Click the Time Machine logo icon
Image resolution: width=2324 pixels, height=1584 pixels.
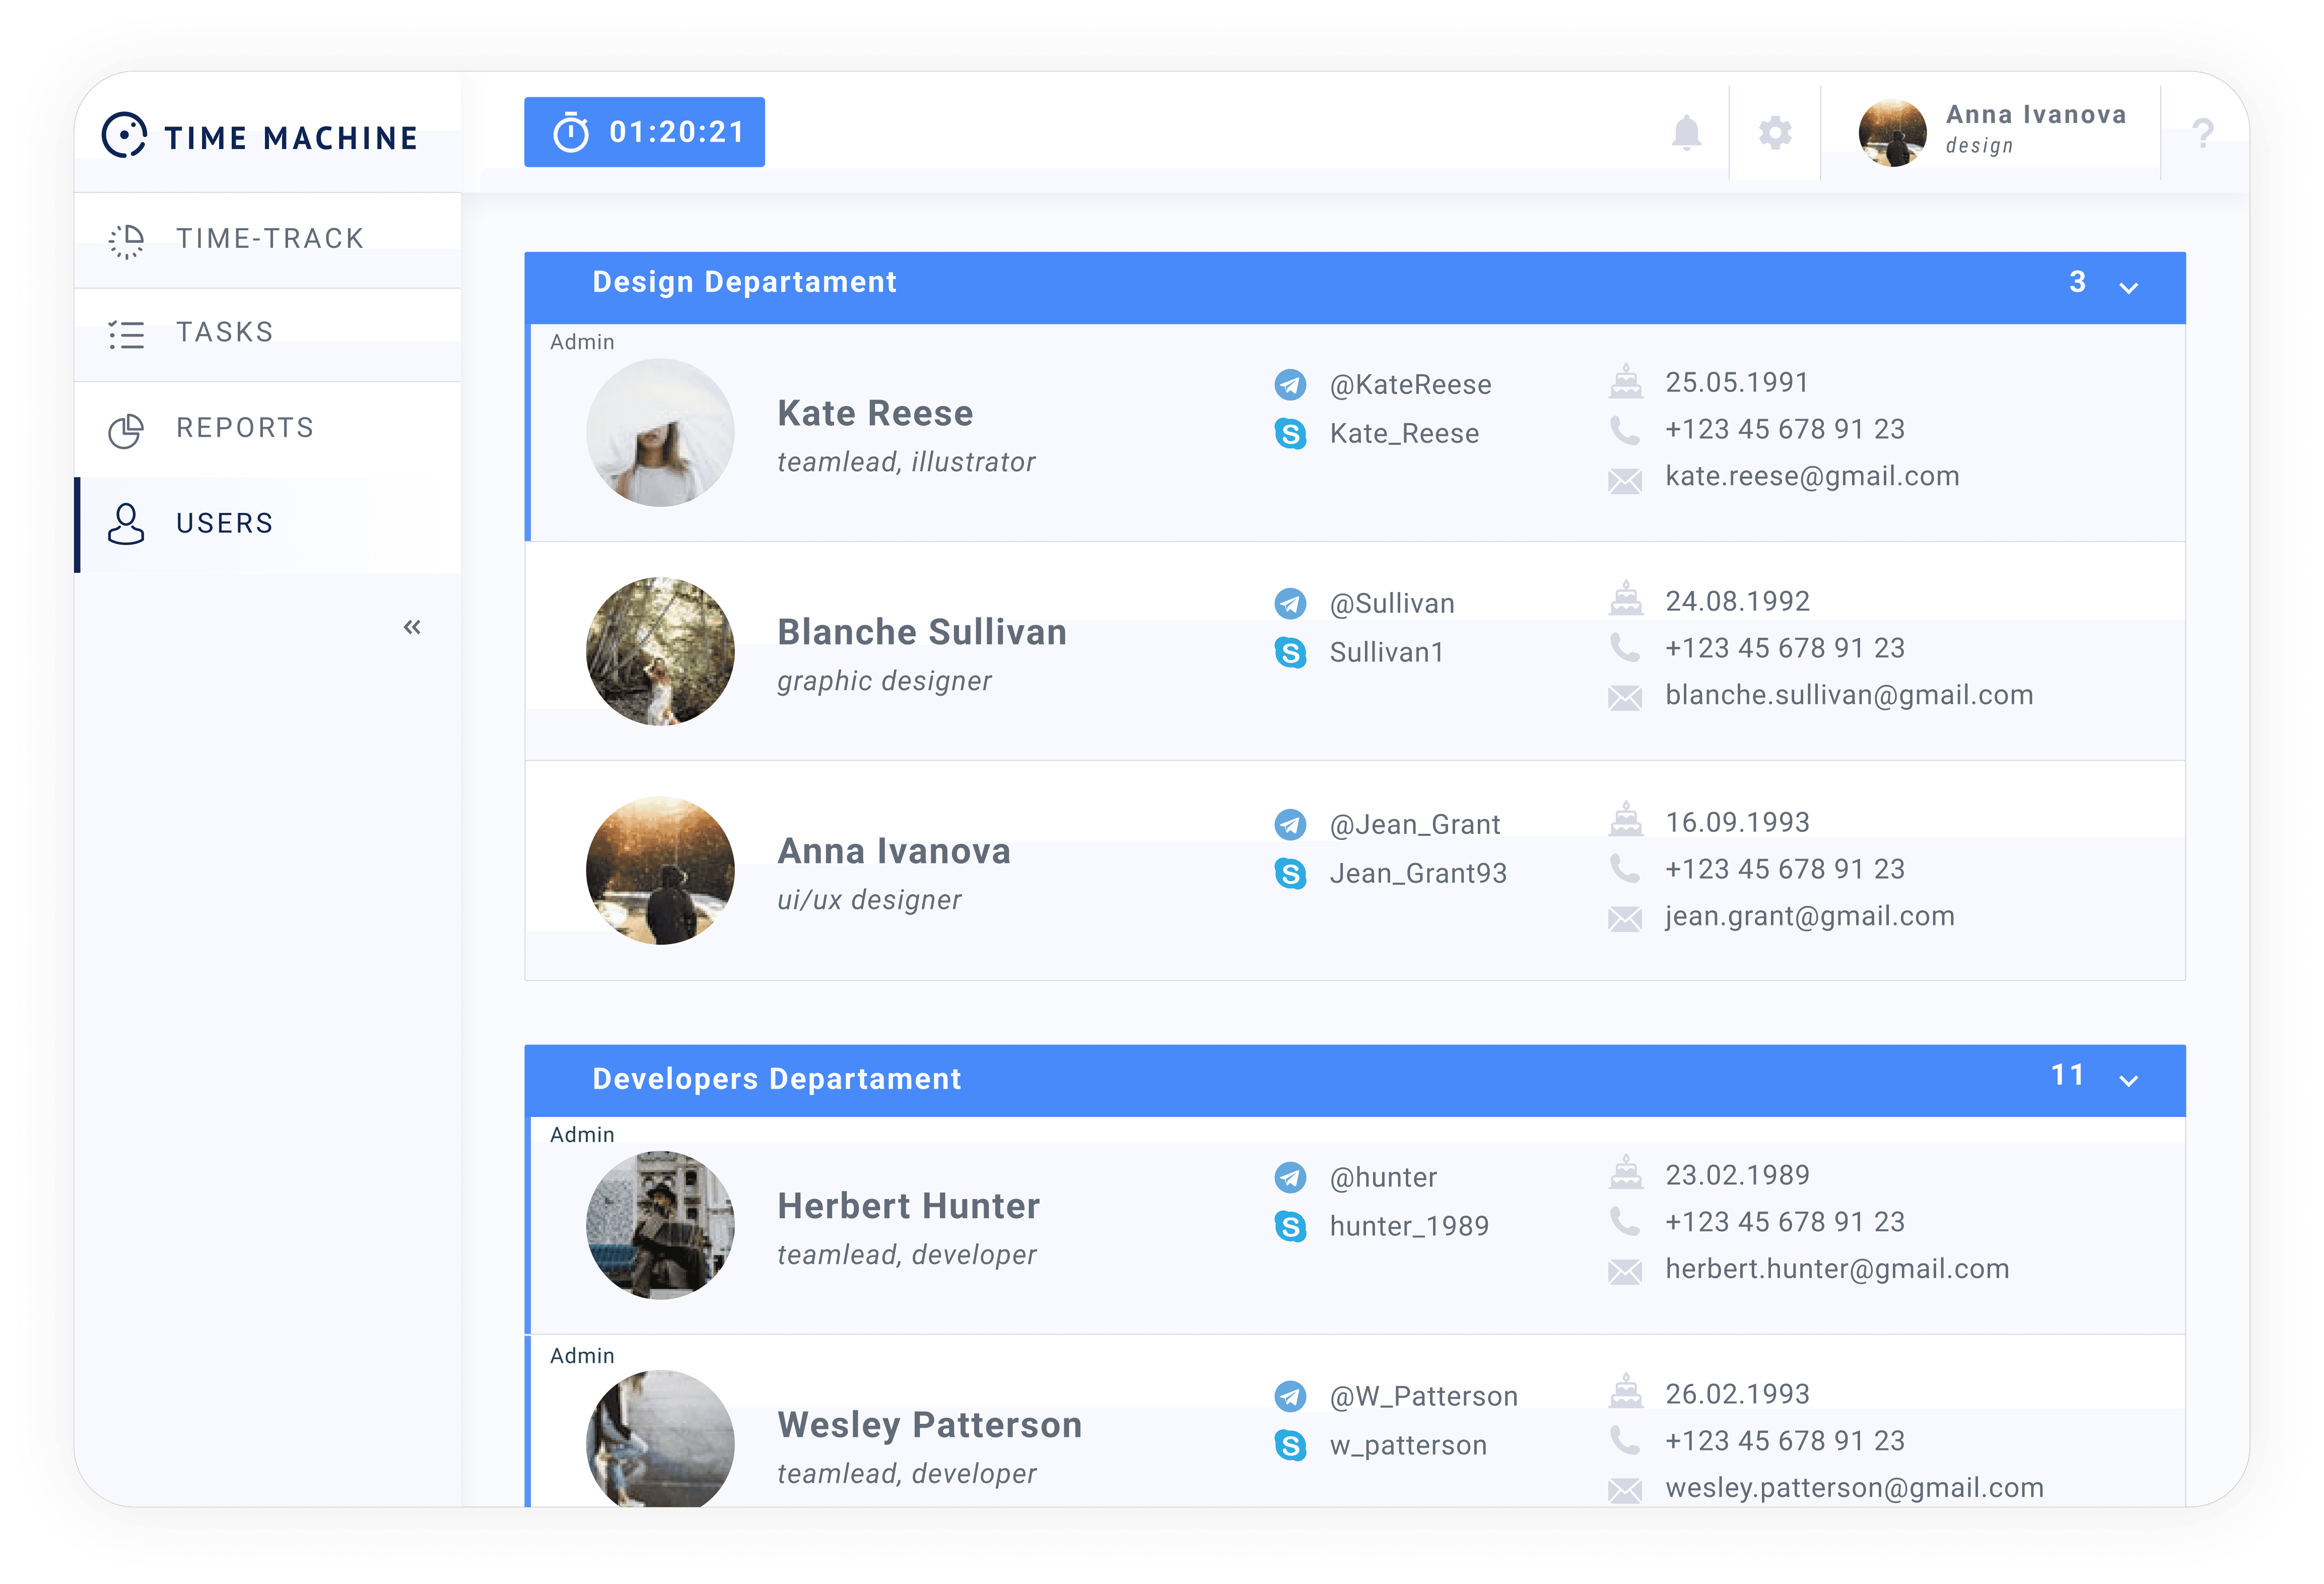point(125,135)
